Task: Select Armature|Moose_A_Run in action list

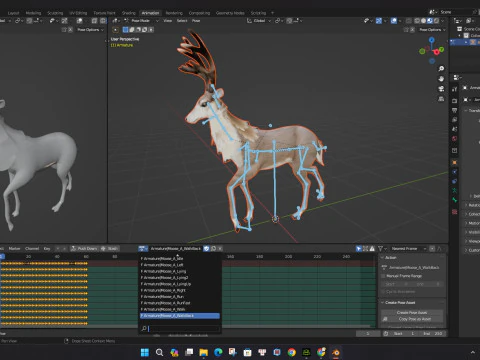Action: [x=180, y=297]
